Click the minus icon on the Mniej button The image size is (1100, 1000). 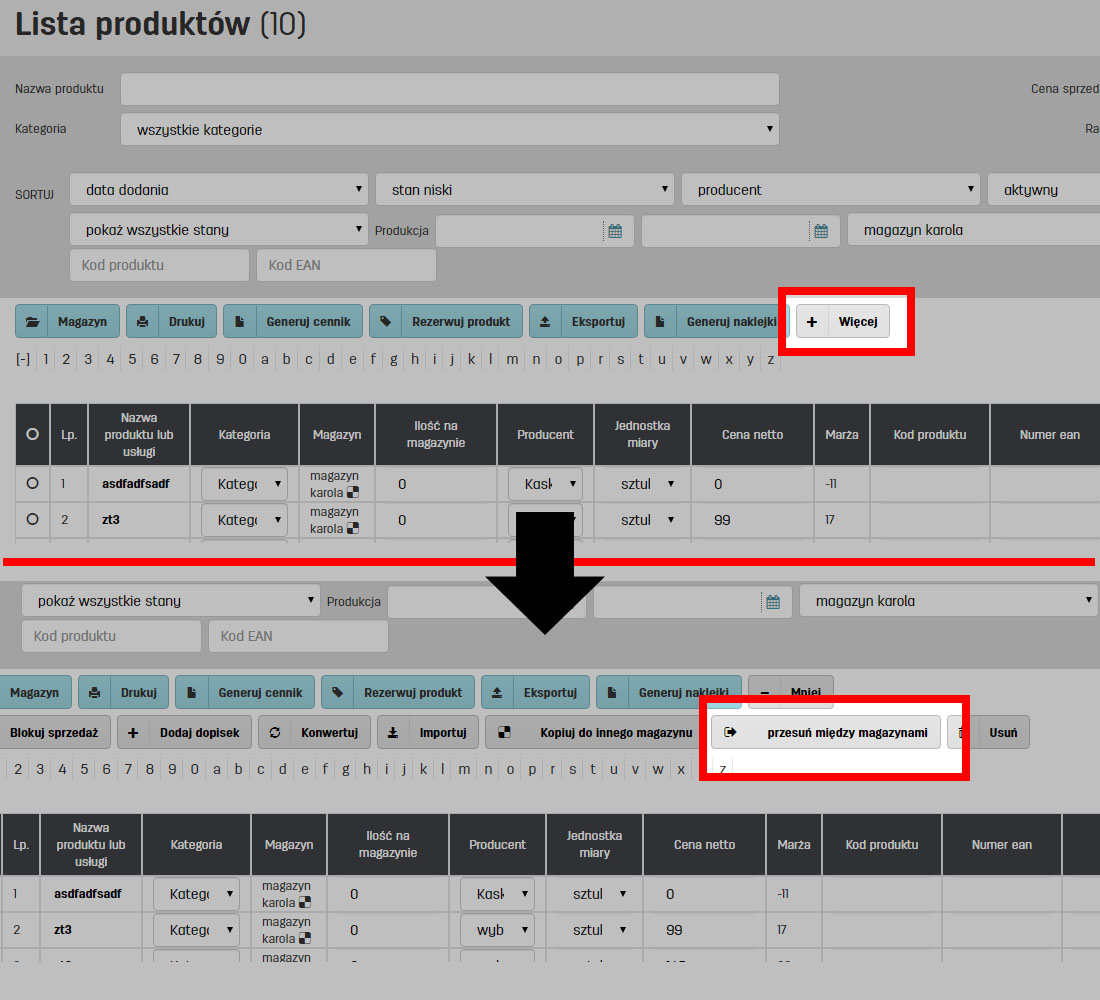[764, 692]
